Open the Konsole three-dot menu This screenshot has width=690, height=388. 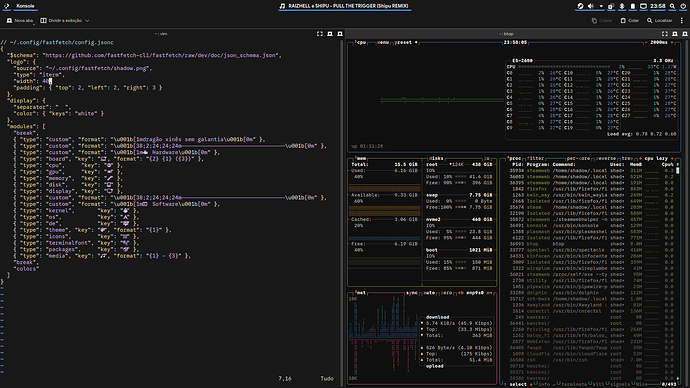click(682, 21)
